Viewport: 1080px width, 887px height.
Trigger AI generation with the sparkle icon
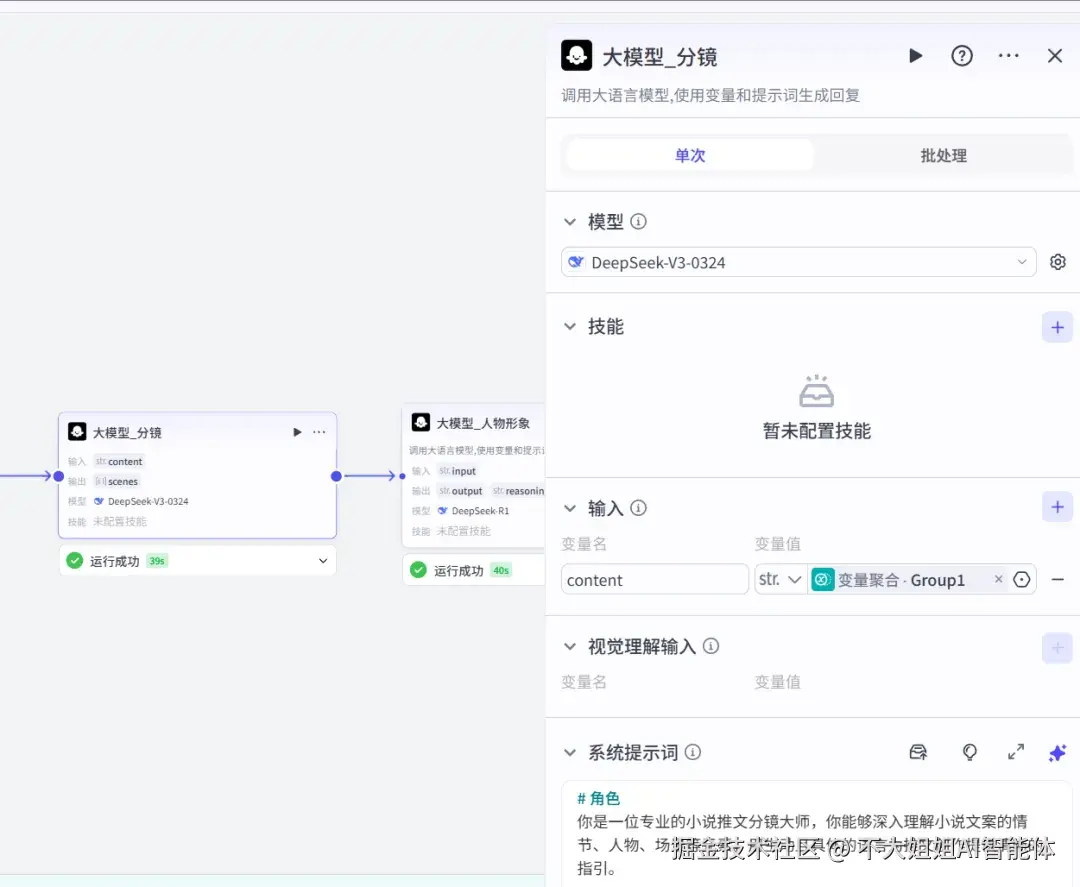point(1058,752)
